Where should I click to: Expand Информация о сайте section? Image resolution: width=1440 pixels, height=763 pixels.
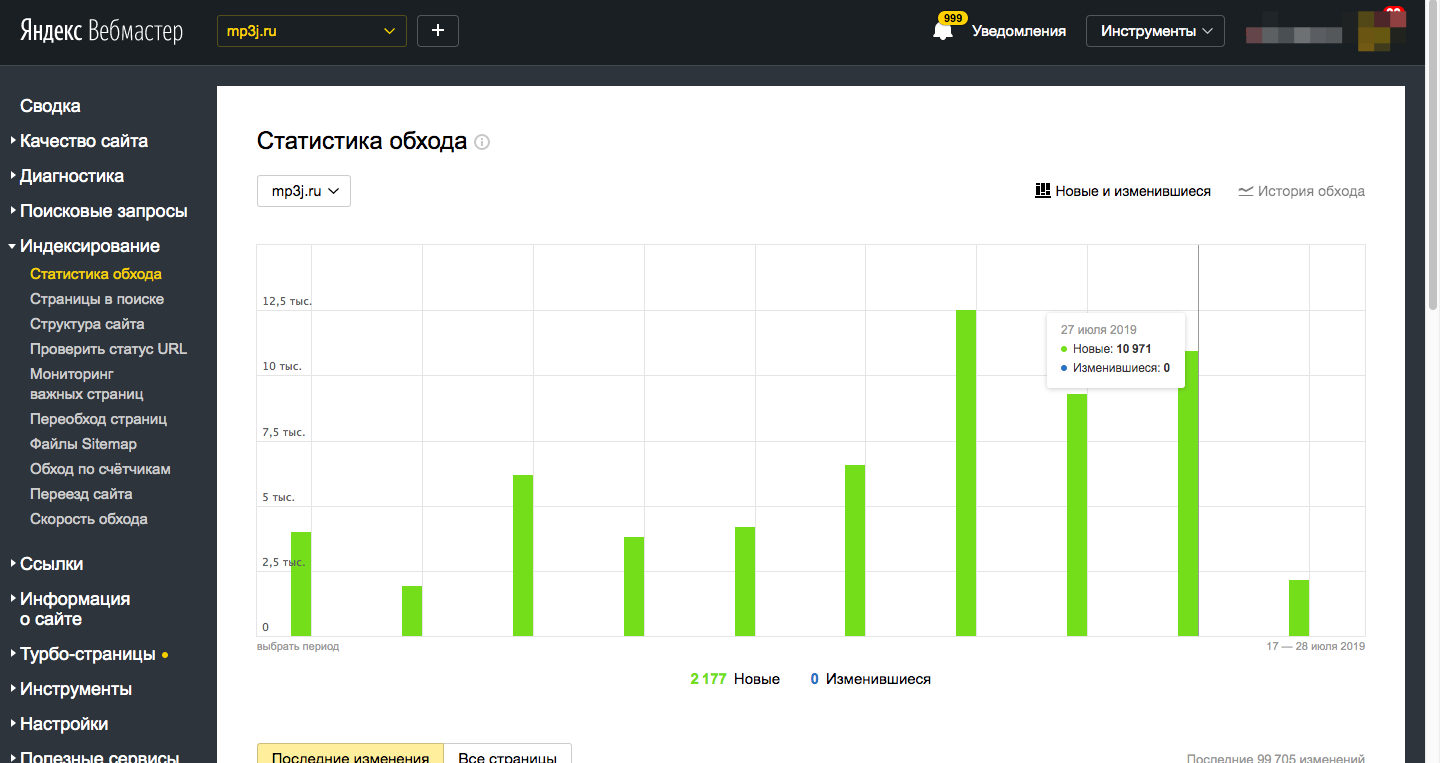tap(74, 609)
